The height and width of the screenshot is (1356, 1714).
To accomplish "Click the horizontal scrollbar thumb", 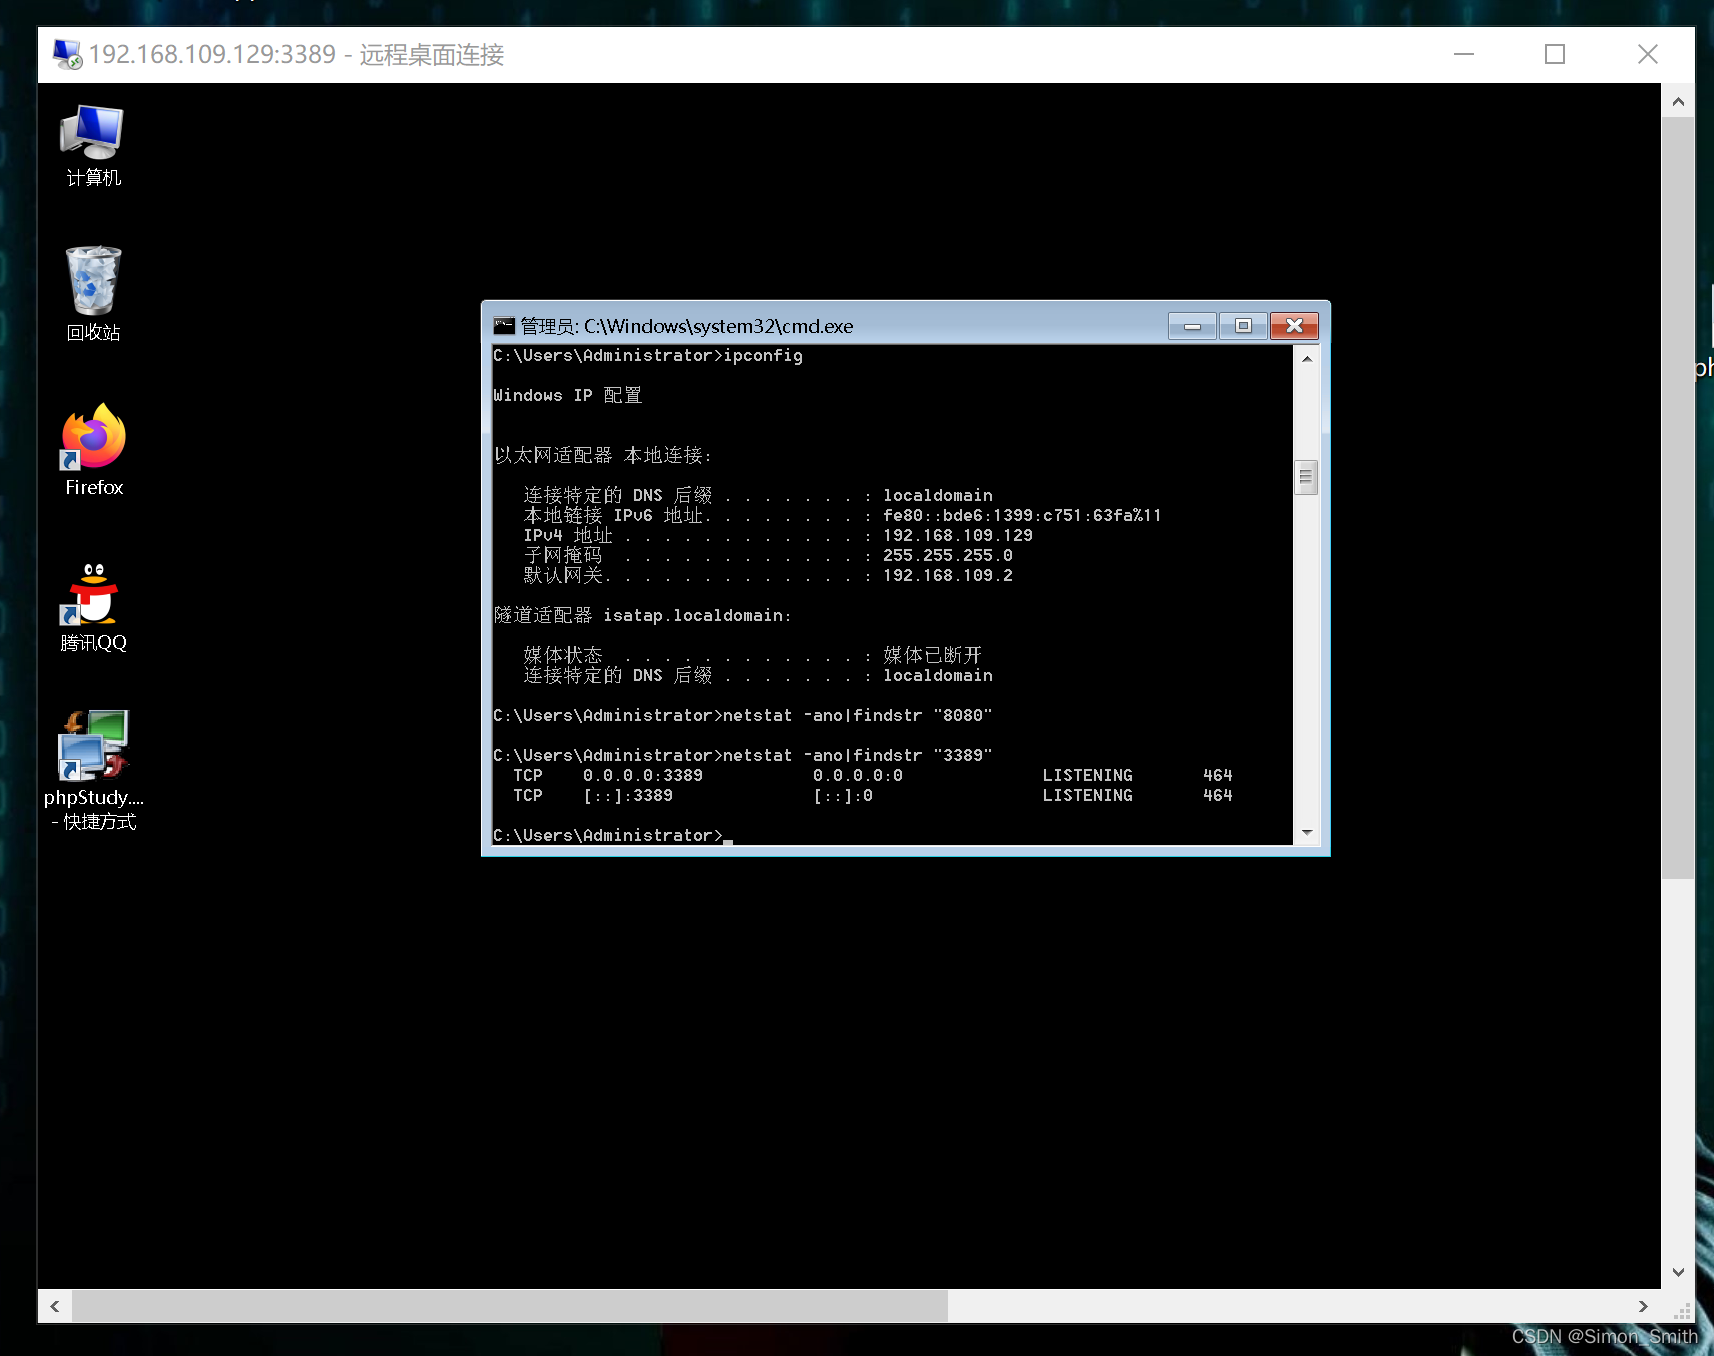I will [510, 1306].
